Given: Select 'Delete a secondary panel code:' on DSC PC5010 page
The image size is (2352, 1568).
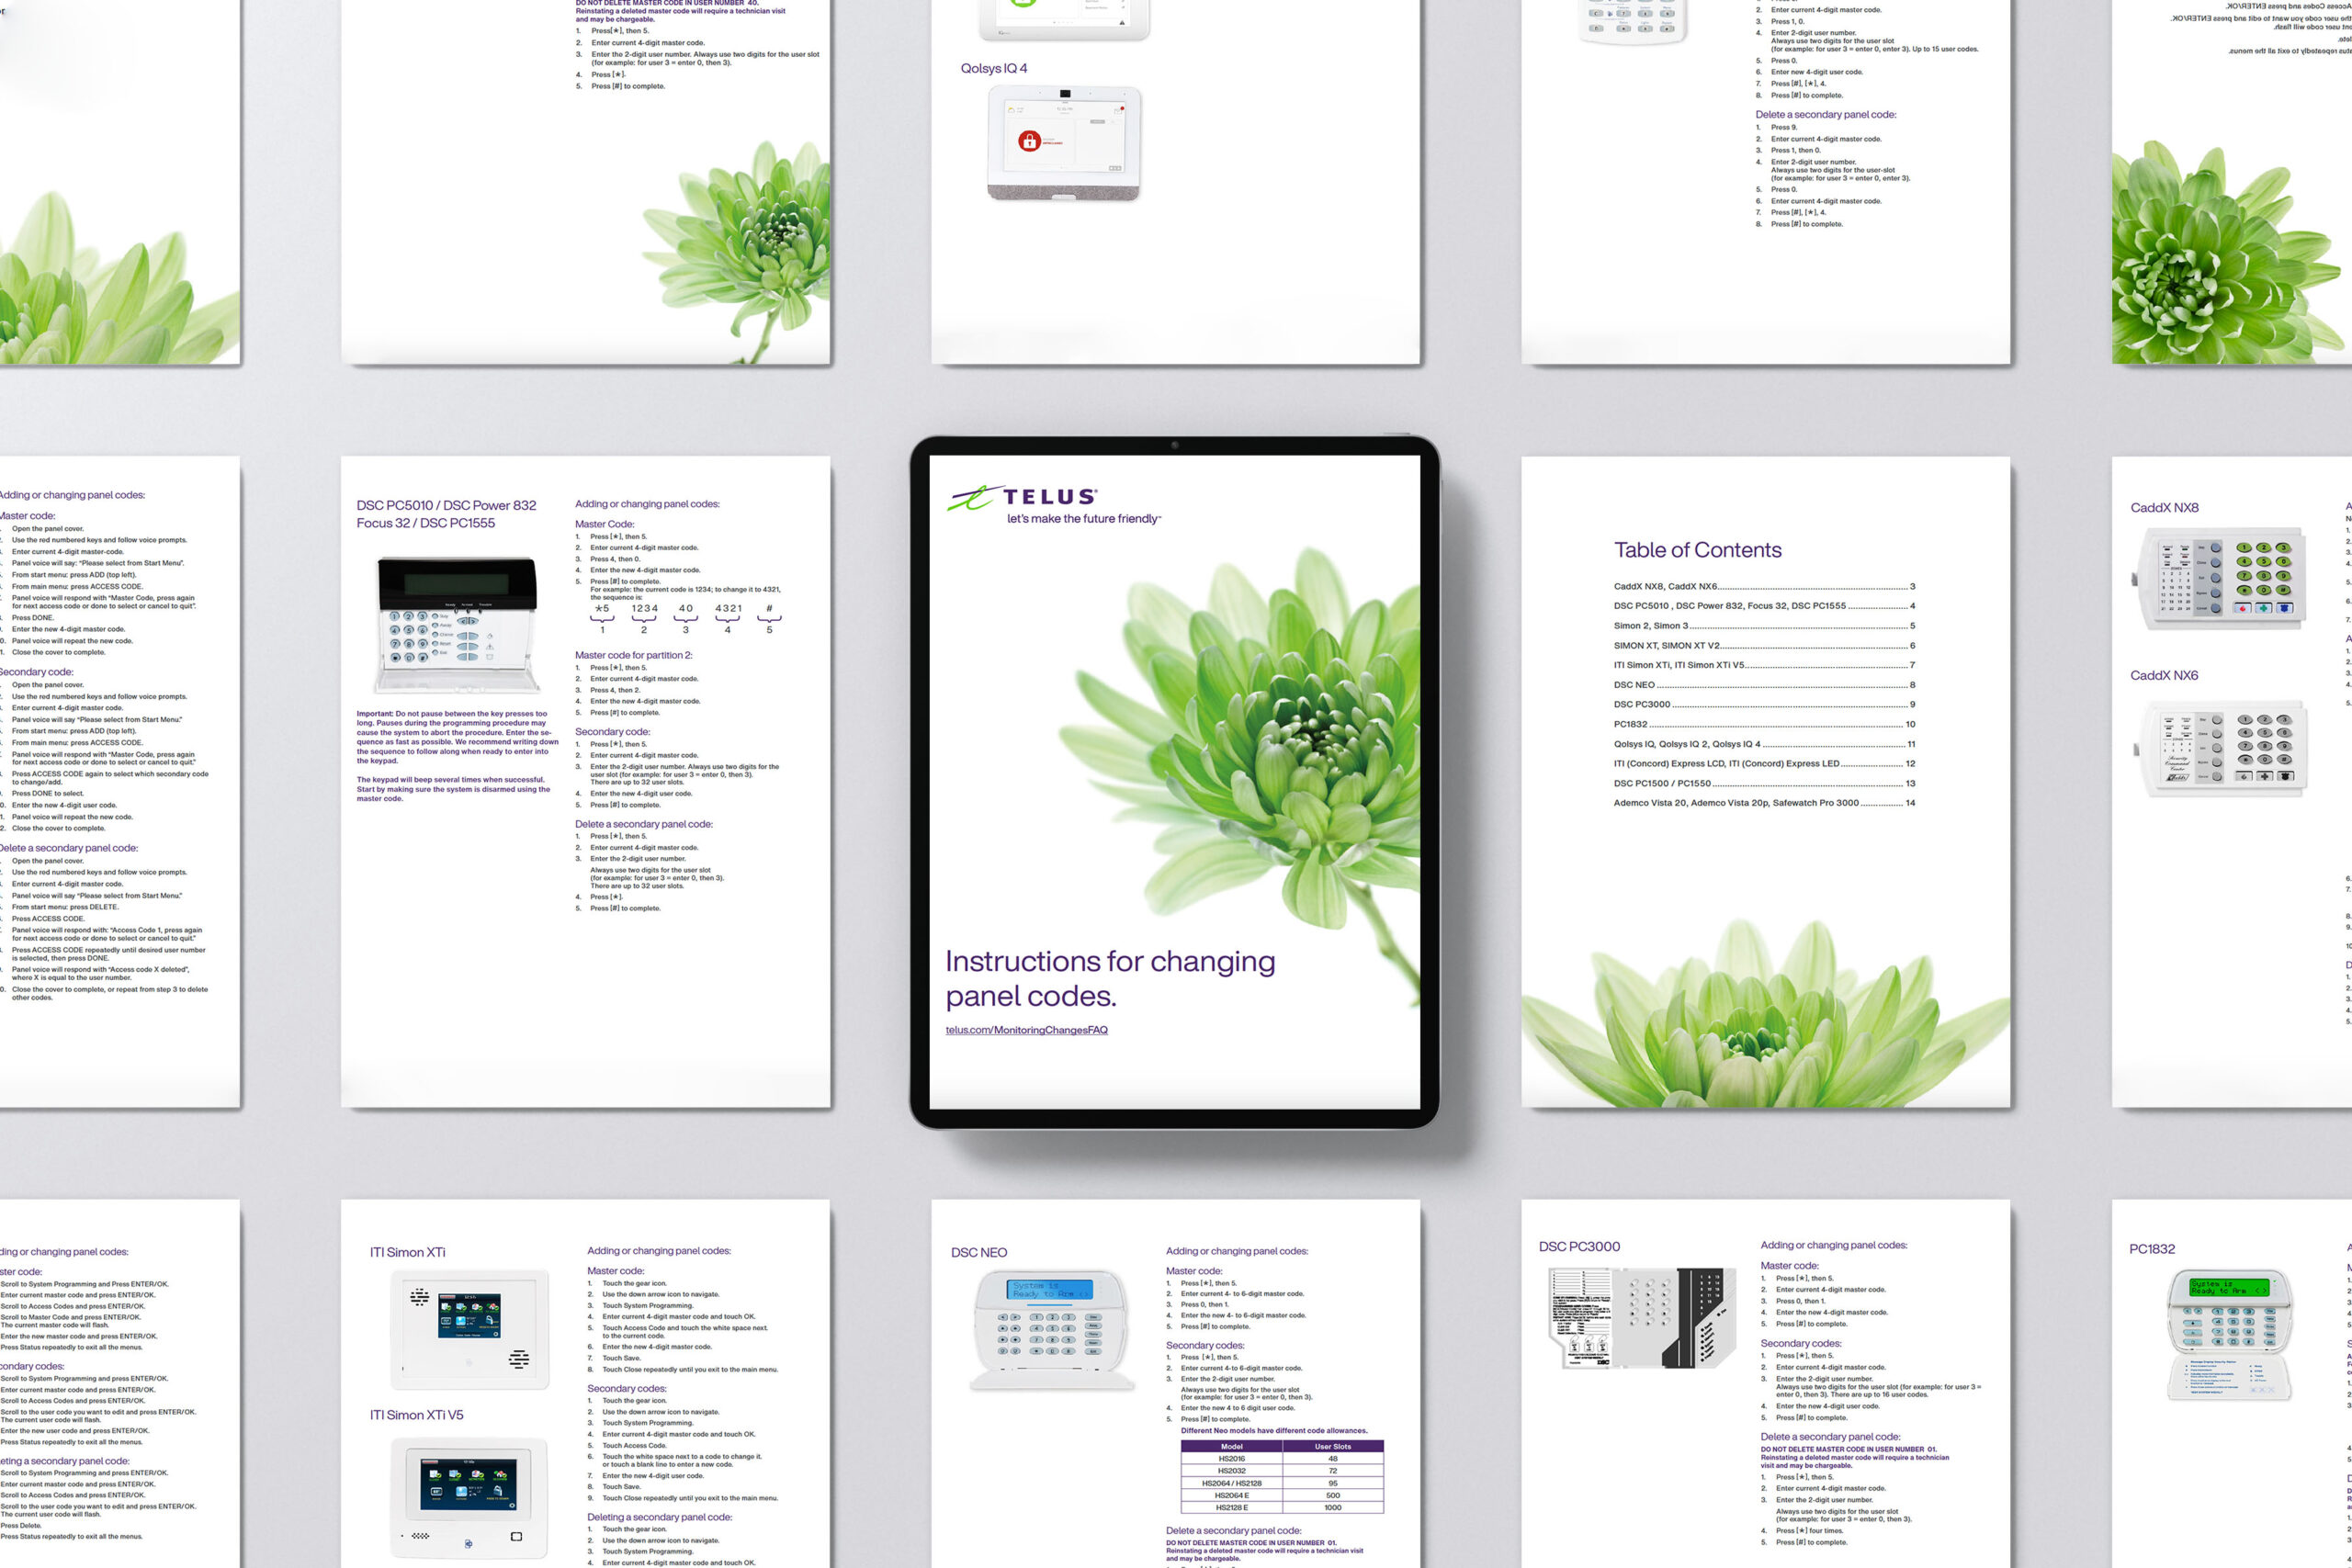Looking at the screenshot, I should click(643, 825).
